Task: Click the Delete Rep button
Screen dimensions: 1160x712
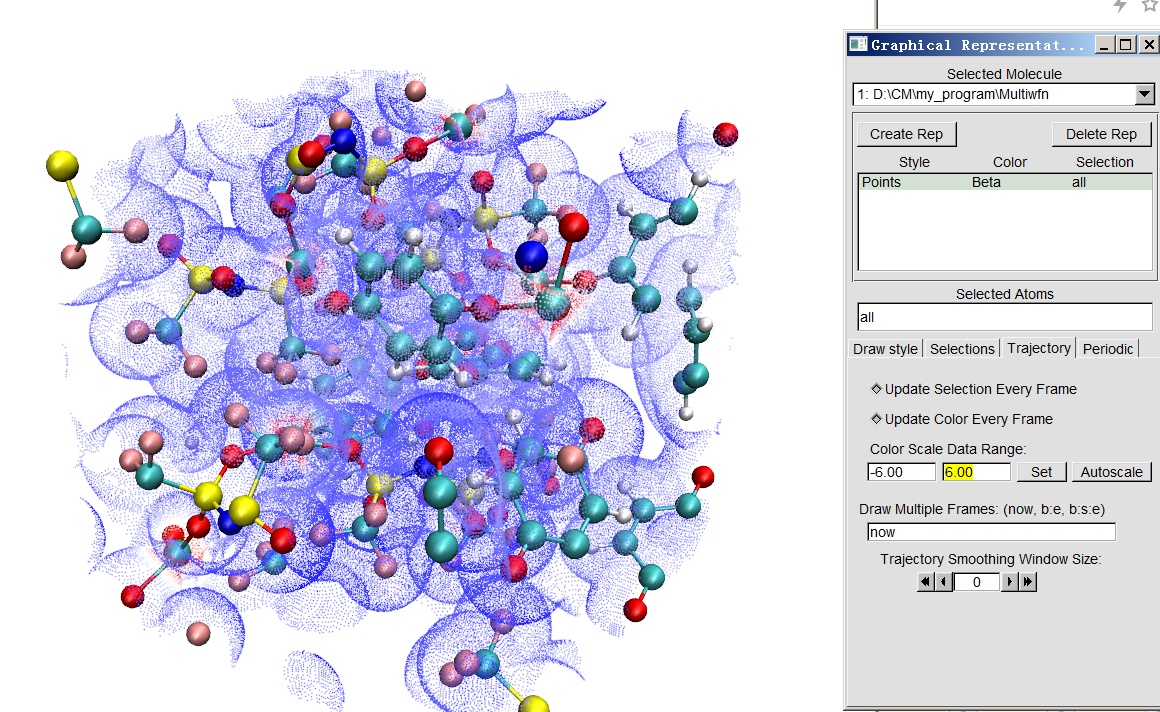Action: click(x=1101, y=134)
